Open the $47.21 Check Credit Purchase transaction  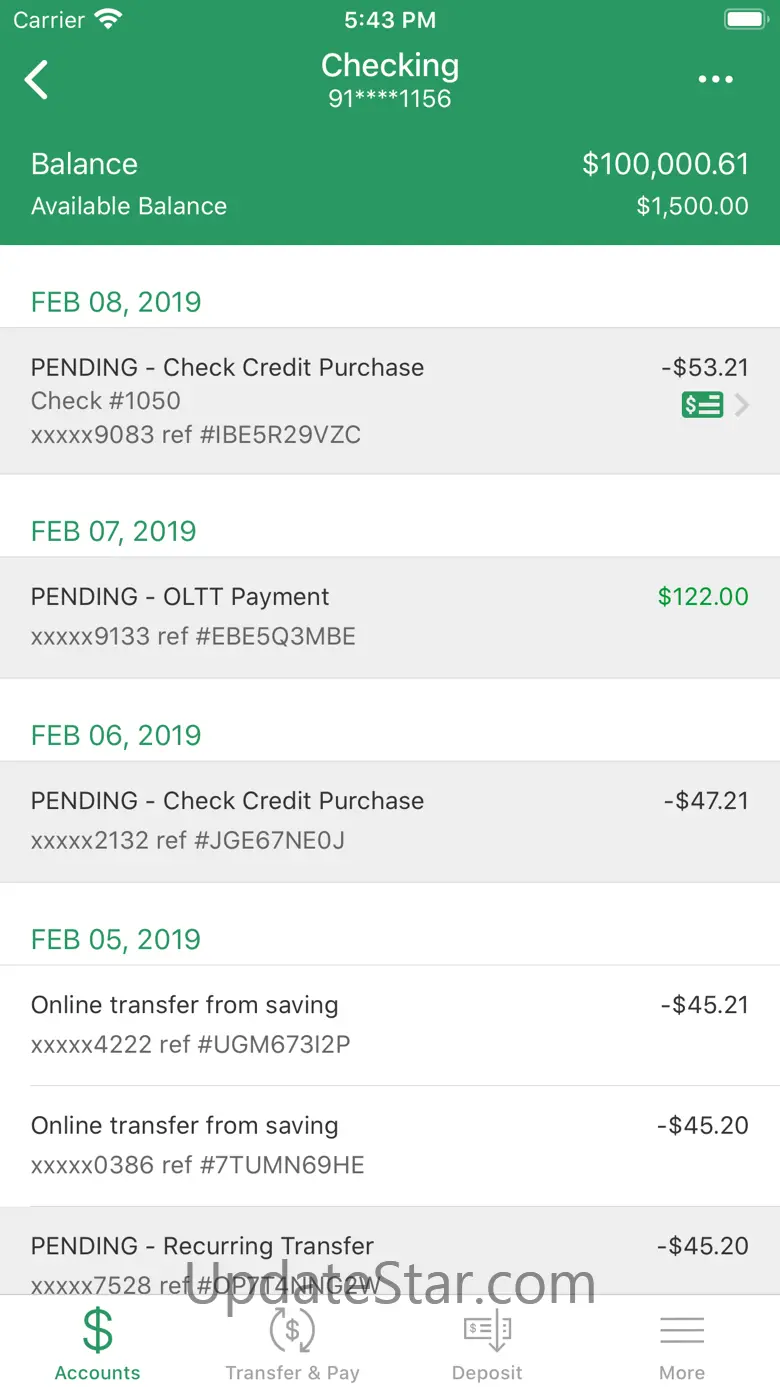point(390,821)
